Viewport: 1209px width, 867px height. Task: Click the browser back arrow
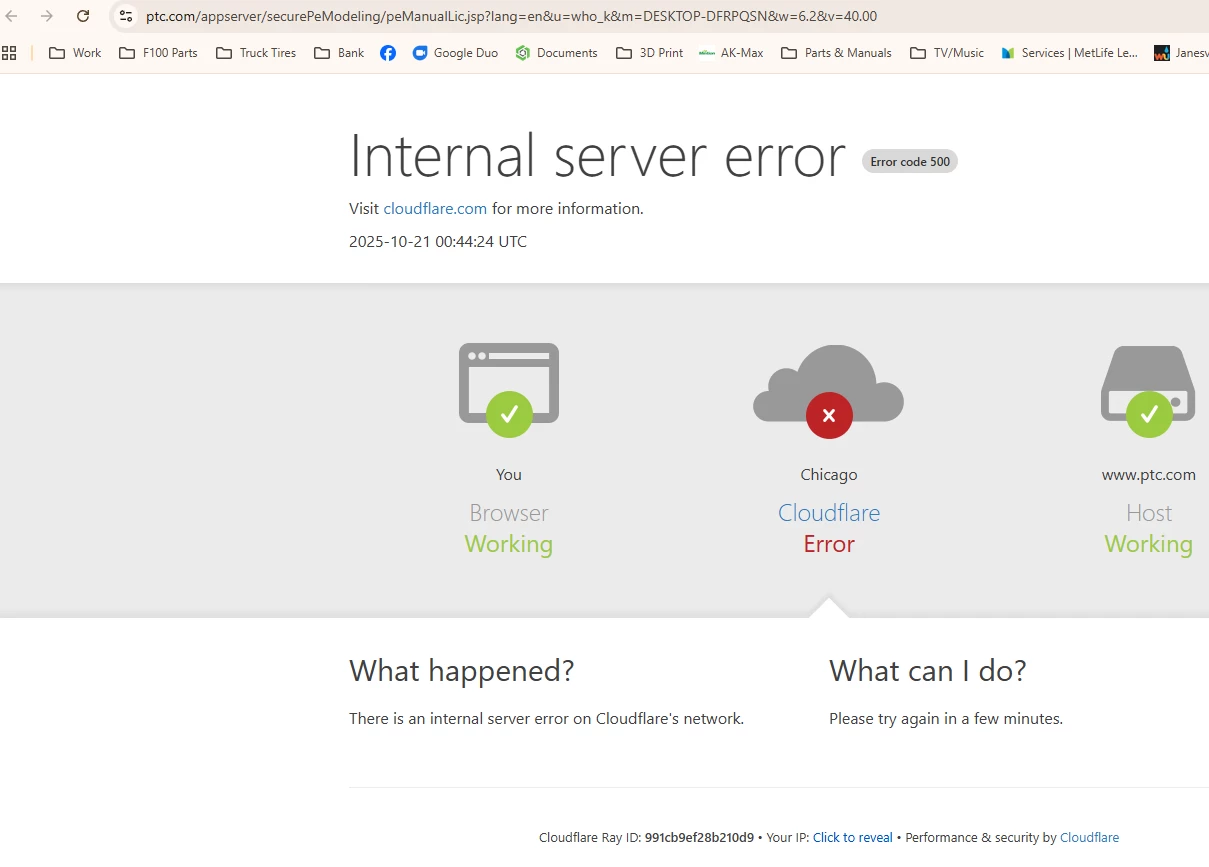click(12, 16)
